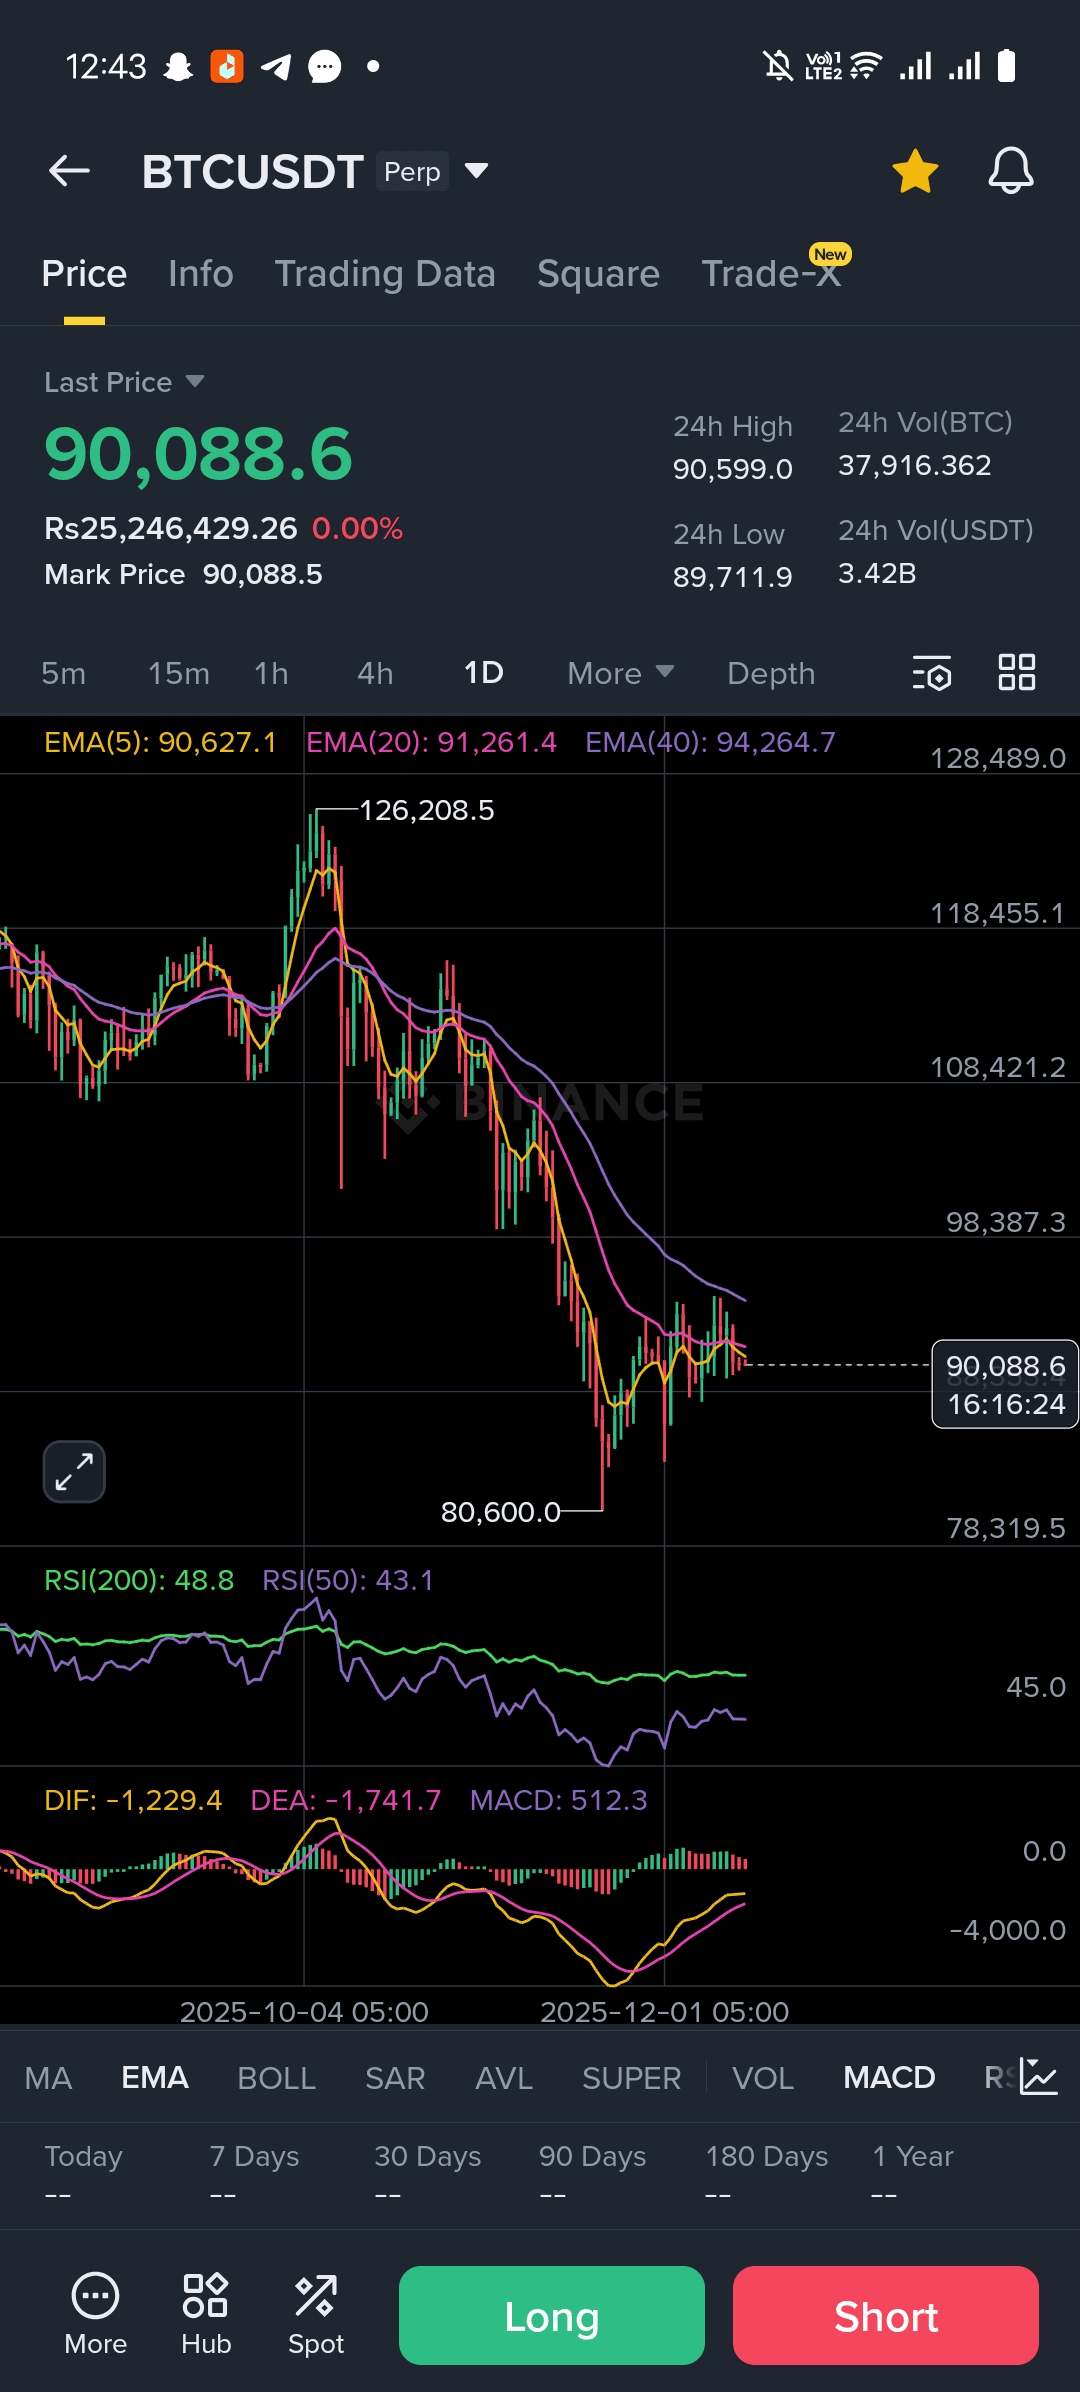Viewport: 1080px width, 2392px height.
Task: Tap the battery icon in status bar
Action: pyautogui.click(x=1007, y=66)
